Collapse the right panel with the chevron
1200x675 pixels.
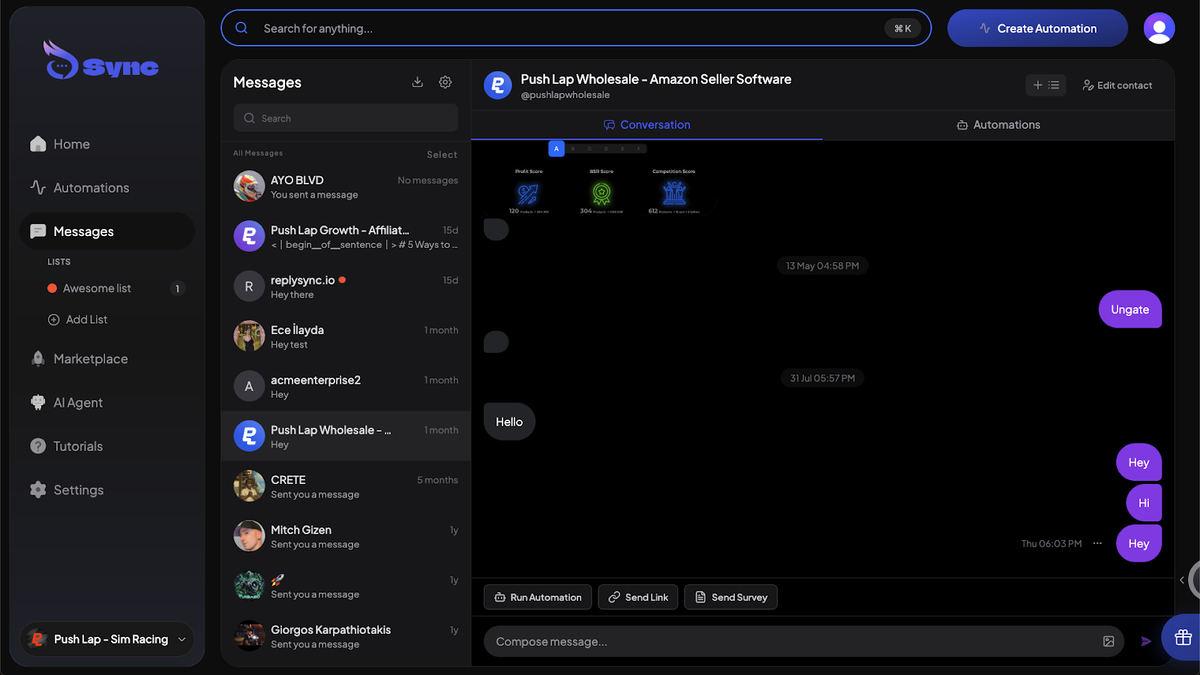pyautogui.click(x=1183, y=579)
